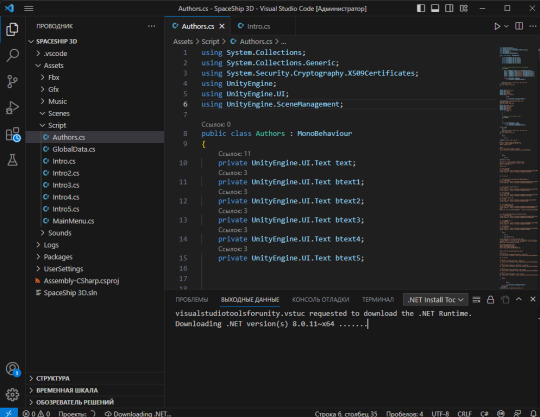Open Intro3.cs in the explorer
This screenshot has height=417, width=540.
[x=95, y=185]
